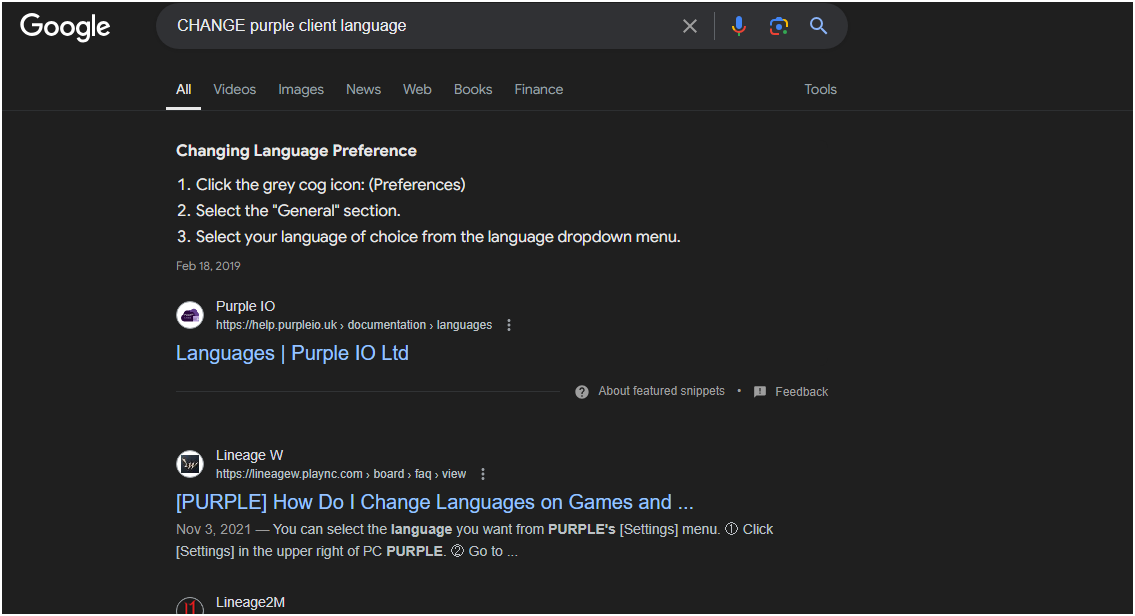
Task: Open more options for the Purple IO result
Action: pos(509,325)
